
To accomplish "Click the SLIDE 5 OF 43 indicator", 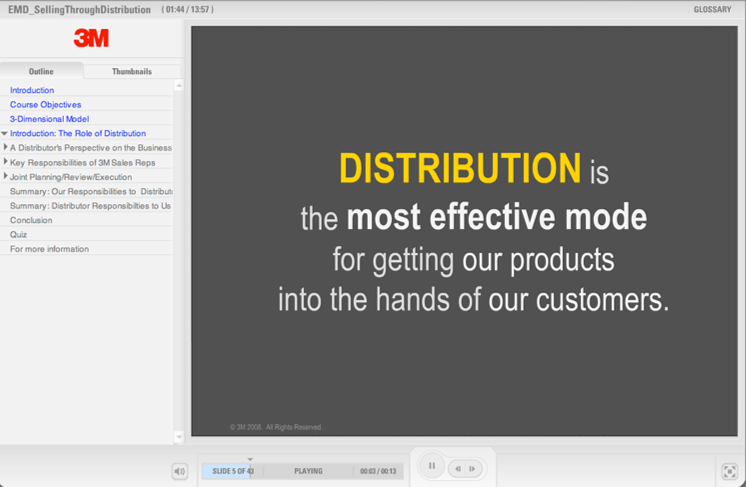I will coord(233,471).
